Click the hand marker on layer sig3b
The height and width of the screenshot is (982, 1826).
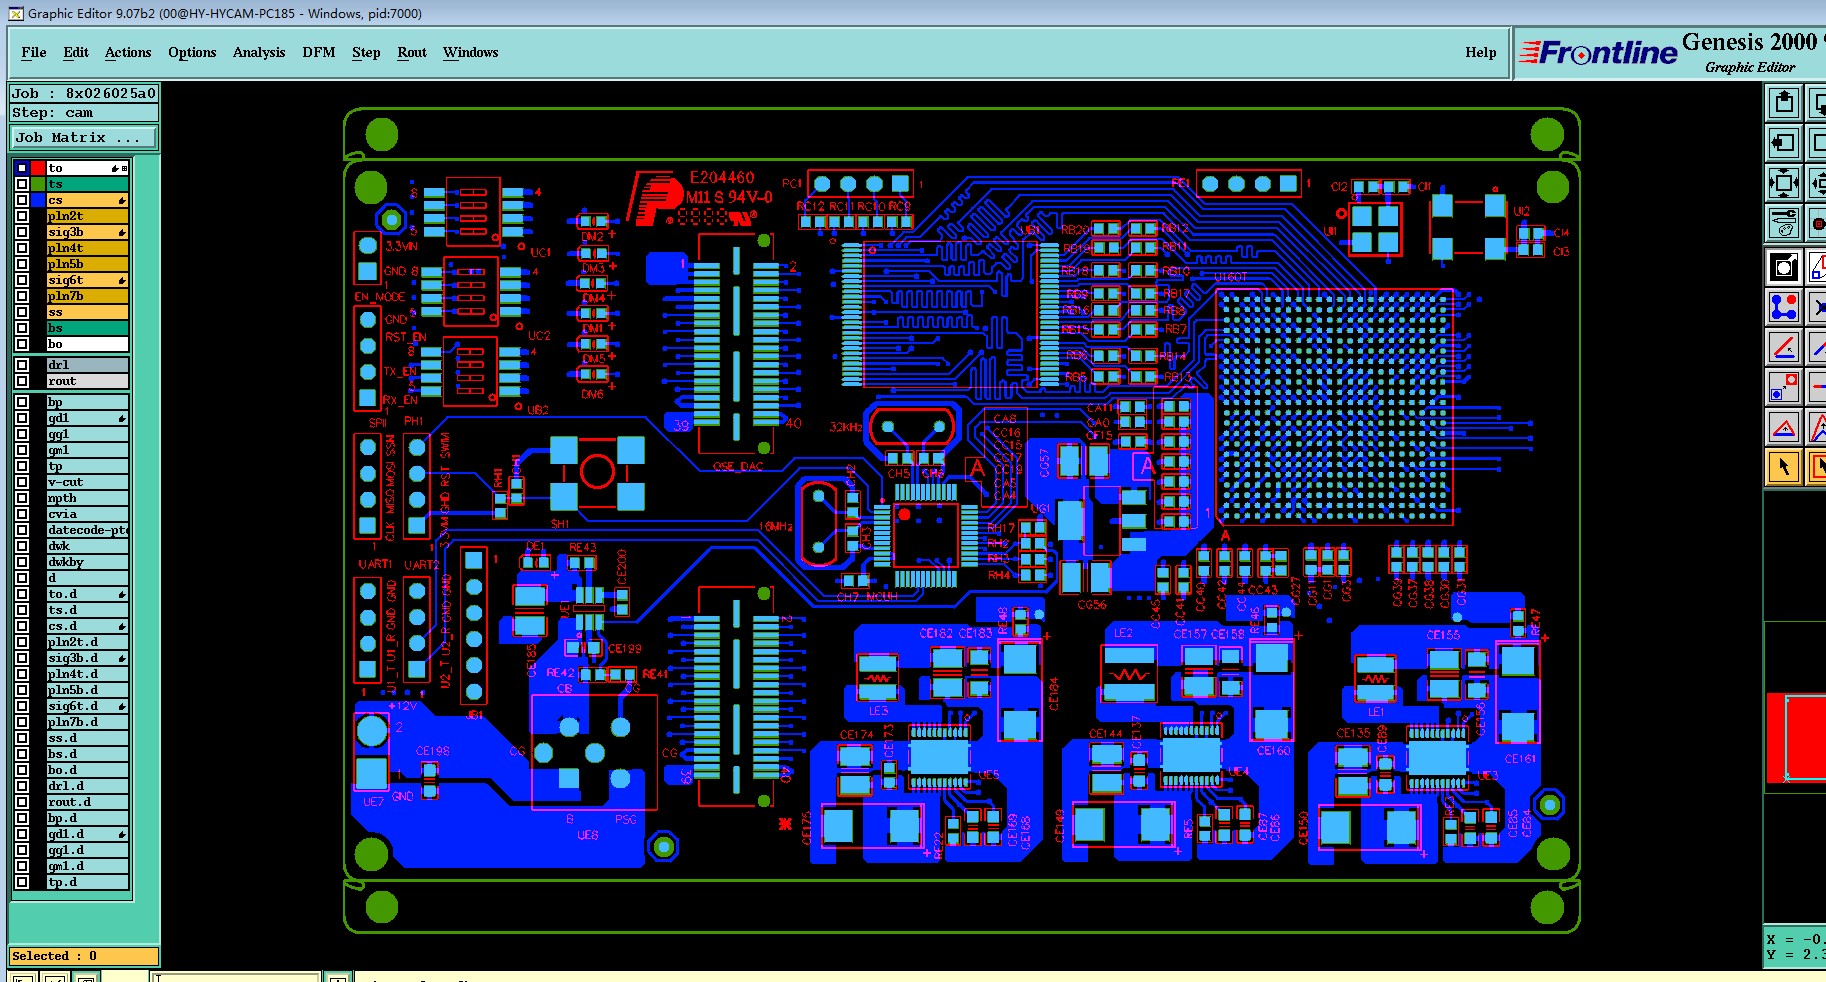[x=121, y=233]
